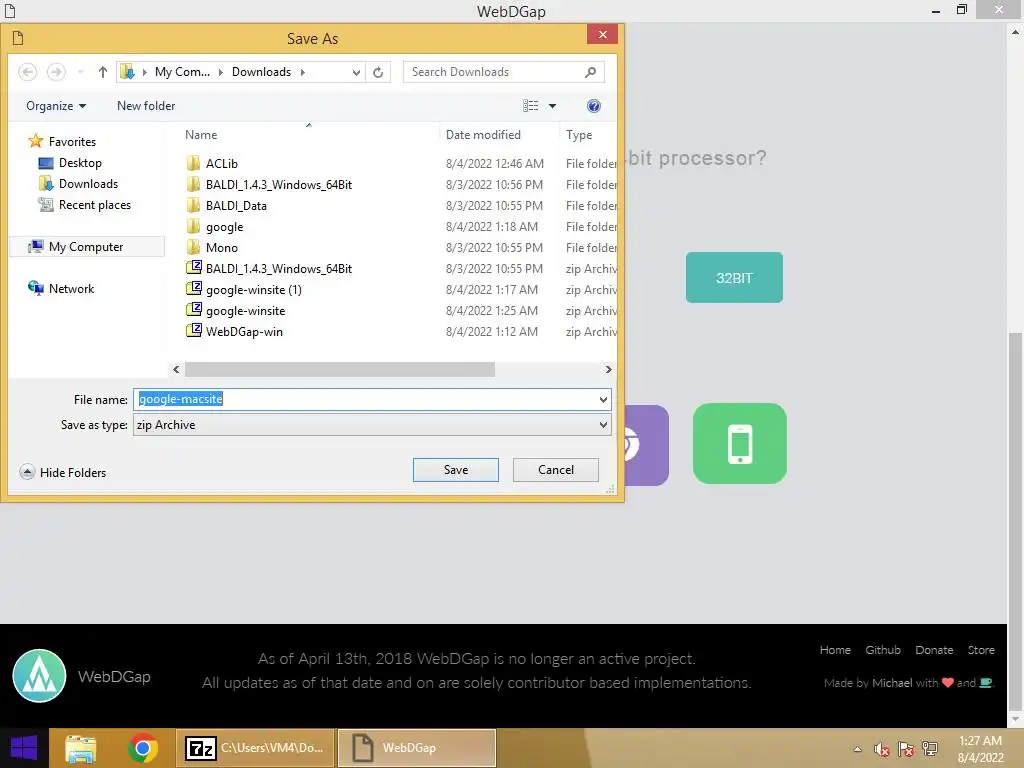Image resolution: width=1024 pixels, height=768 pixels.
Task: Open network tray icon
Action: pyautogui.click(x=930, y=749)
